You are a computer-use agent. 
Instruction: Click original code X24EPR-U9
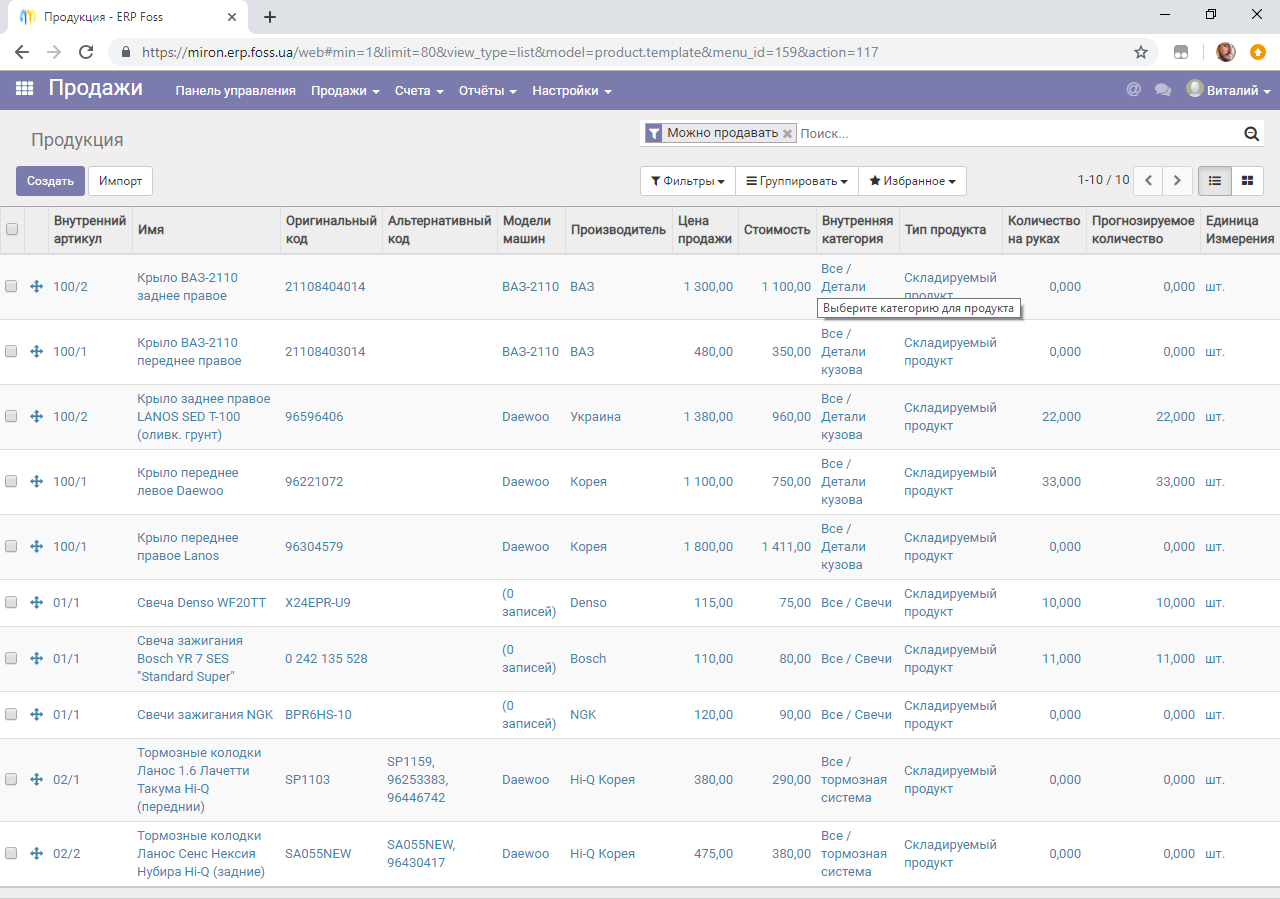(318, 602)
